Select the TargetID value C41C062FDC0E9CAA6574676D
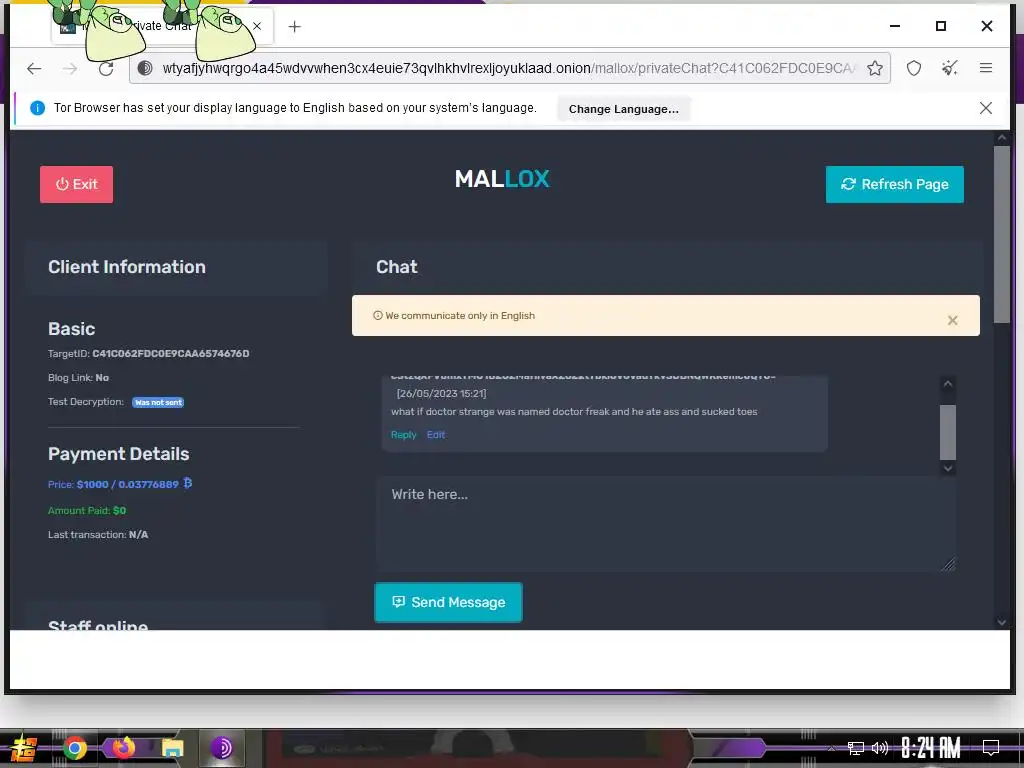The image size is (1024, 768). (170, 353)
